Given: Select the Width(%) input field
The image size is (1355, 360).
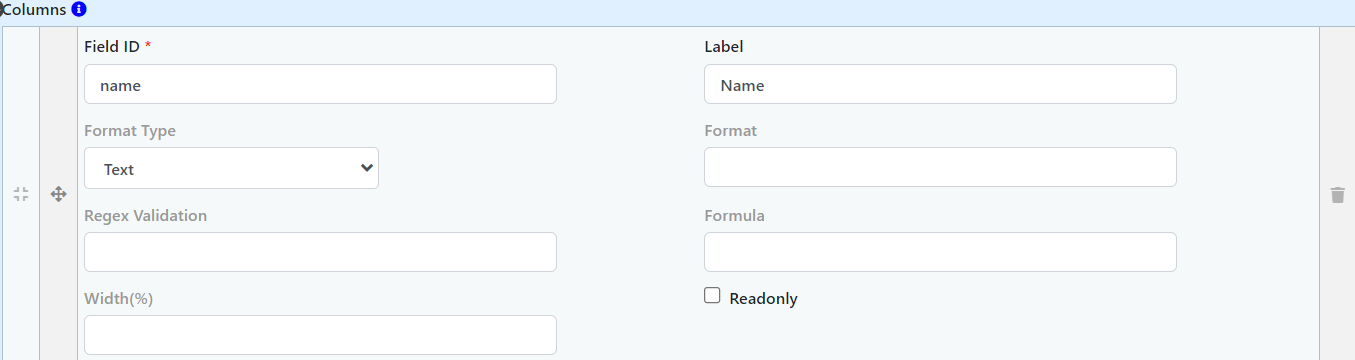Looking at the screenshot, I should pos(320,335).
